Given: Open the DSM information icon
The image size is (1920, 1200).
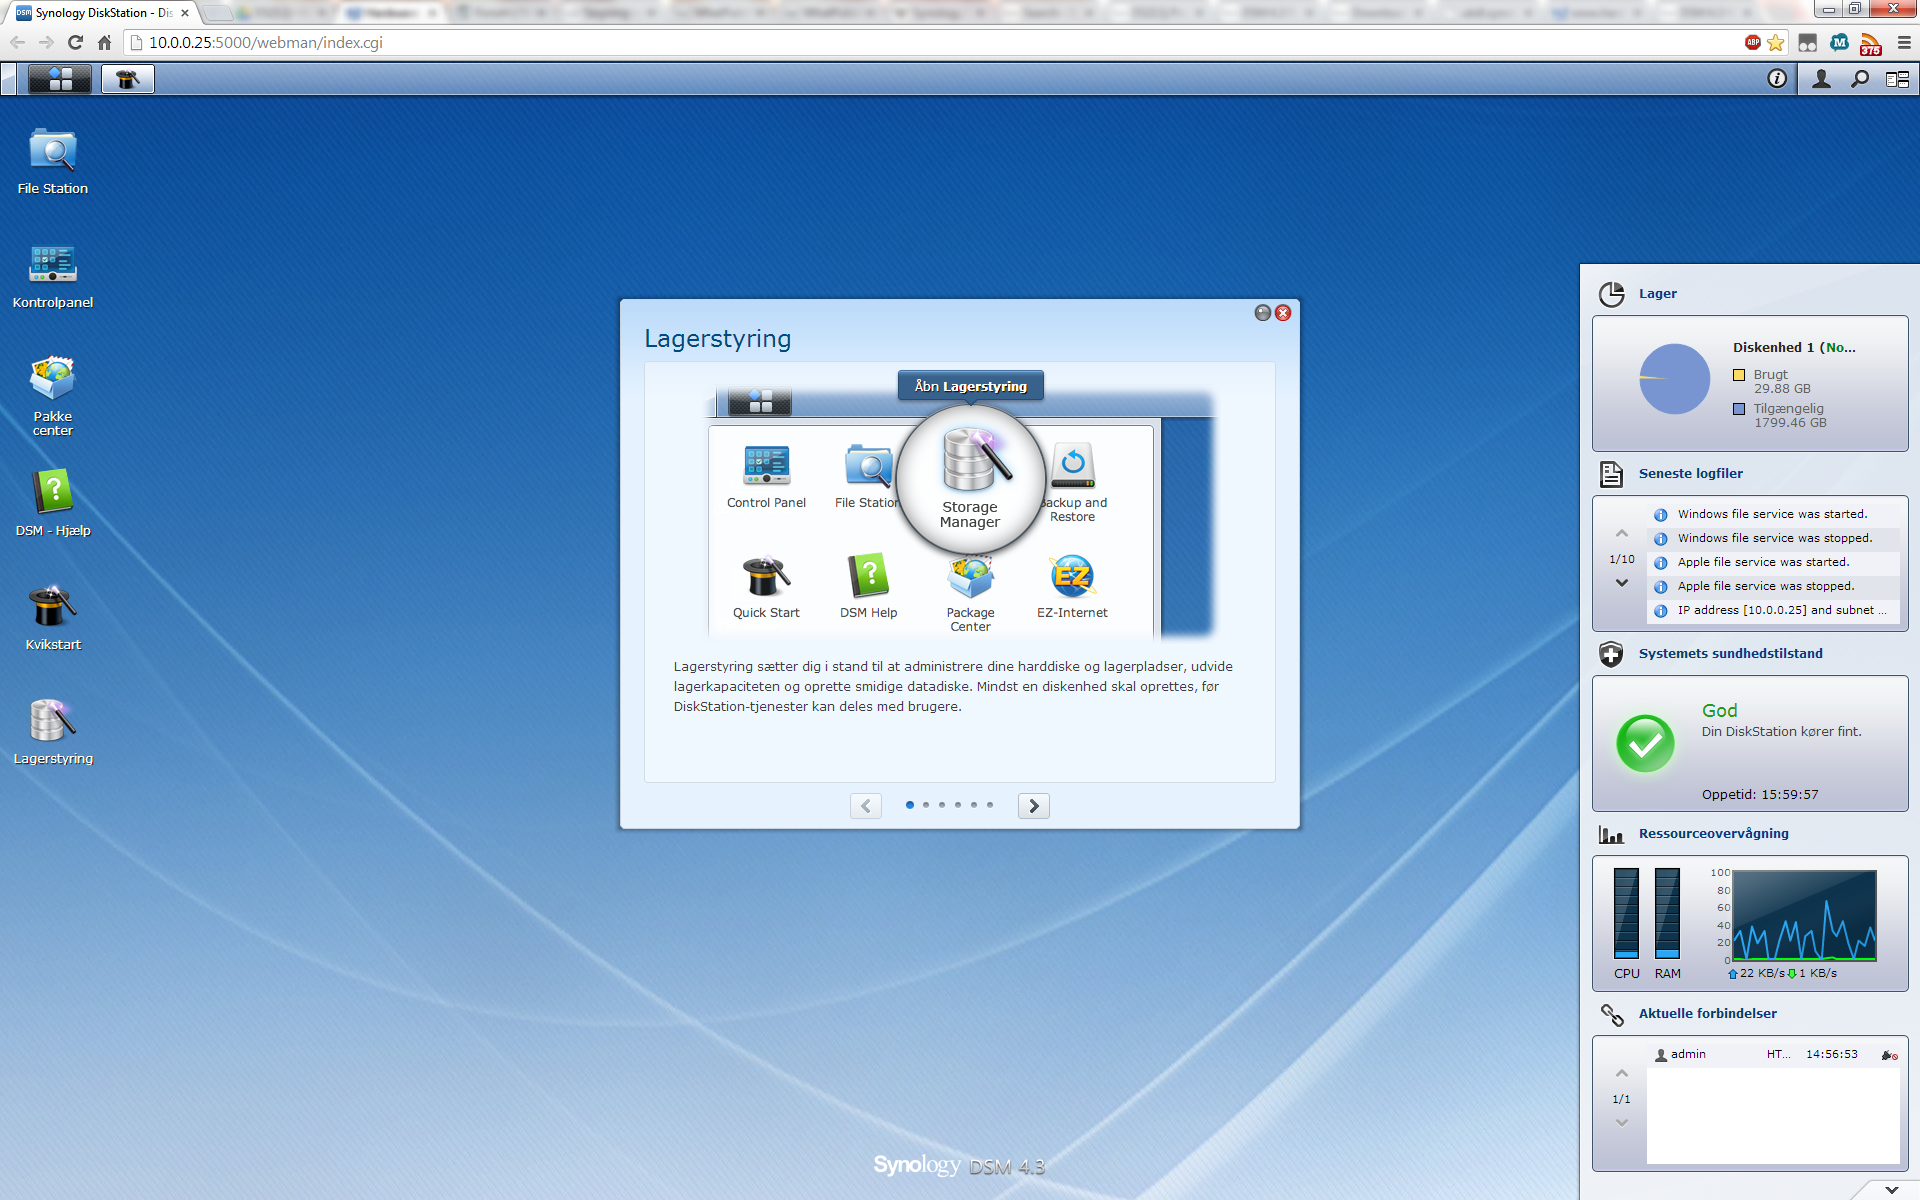Looking at the screenshot, I should [1777, 79].
